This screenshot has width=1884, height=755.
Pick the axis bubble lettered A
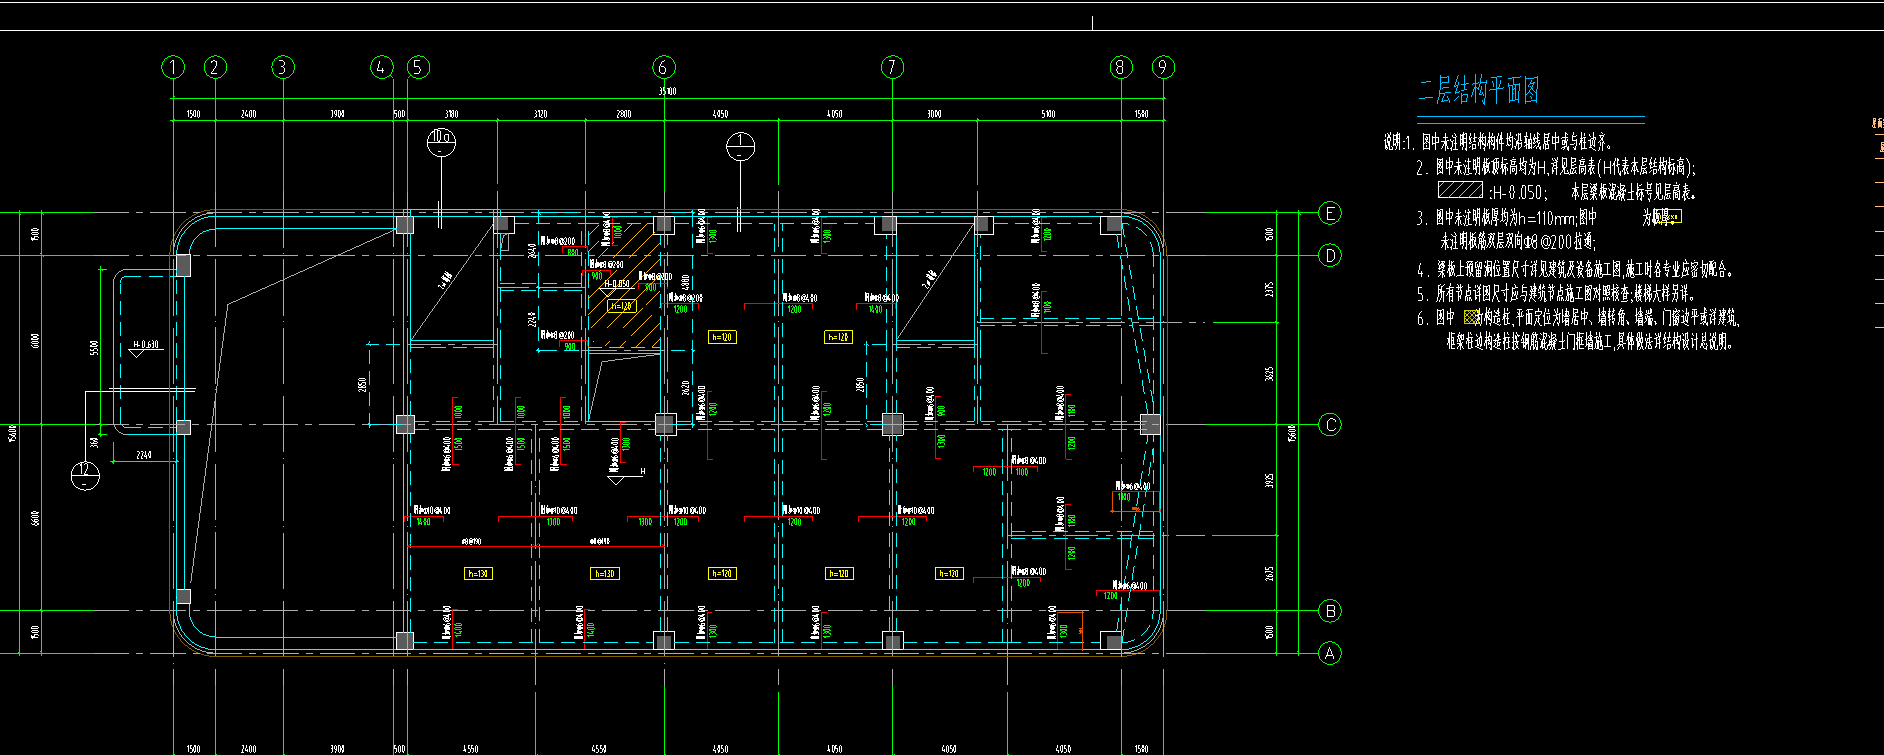point(1330,653)
